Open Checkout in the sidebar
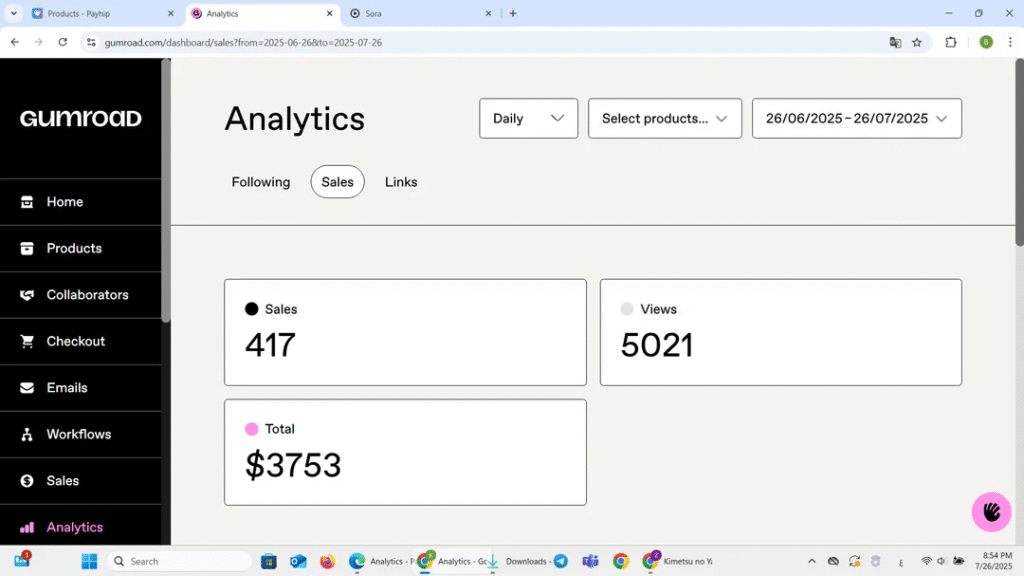This screenshot has width=1024, height=576. click(x=75, y=341)
